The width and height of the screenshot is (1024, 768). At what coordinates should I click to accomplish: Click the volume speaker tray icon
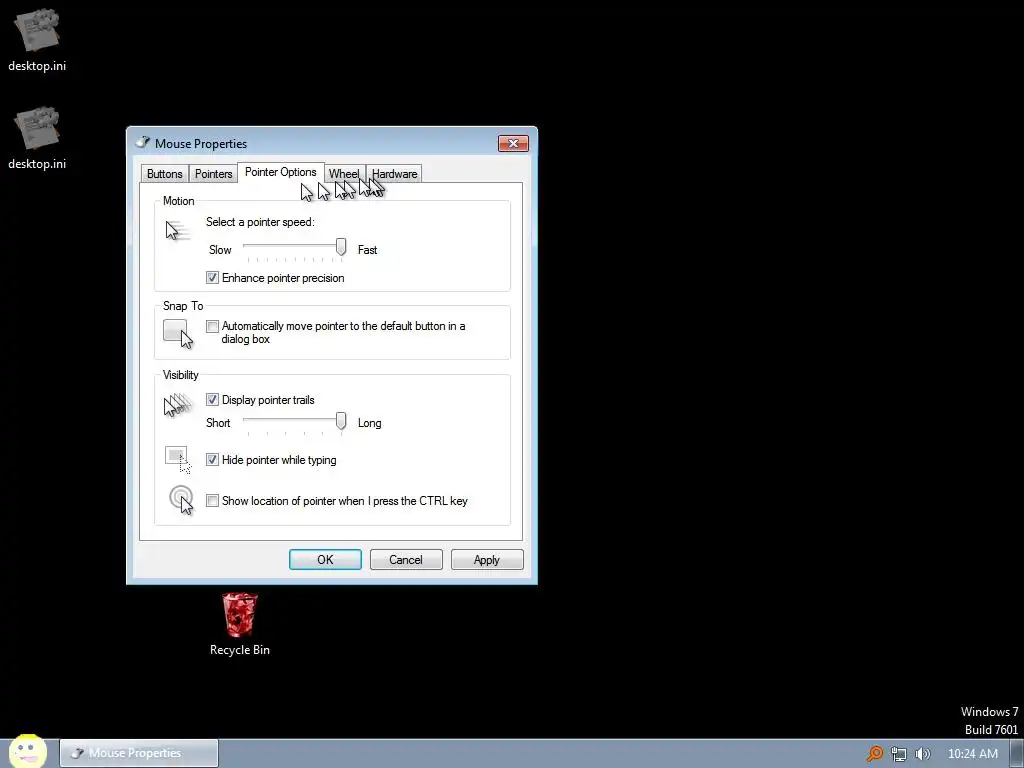tap(923, 754)
